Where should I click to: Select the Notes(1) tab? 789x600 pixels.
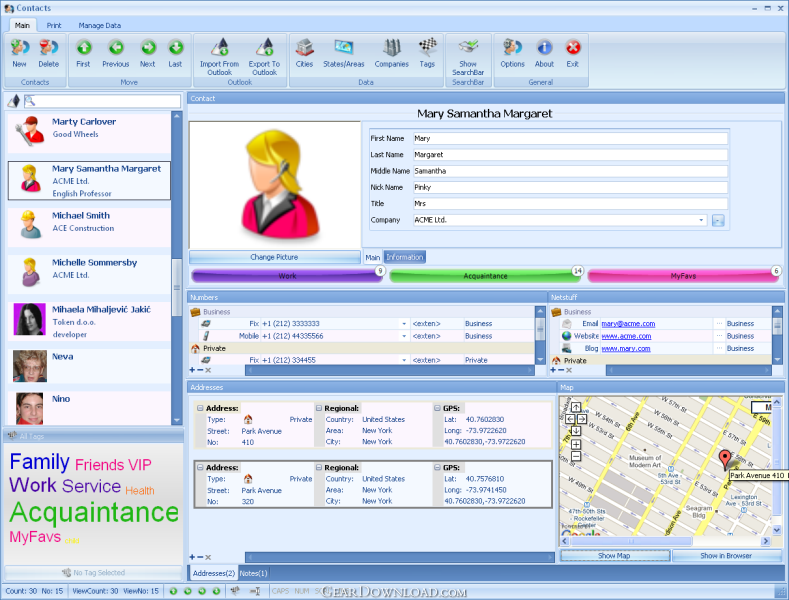(x=254, y=573)
